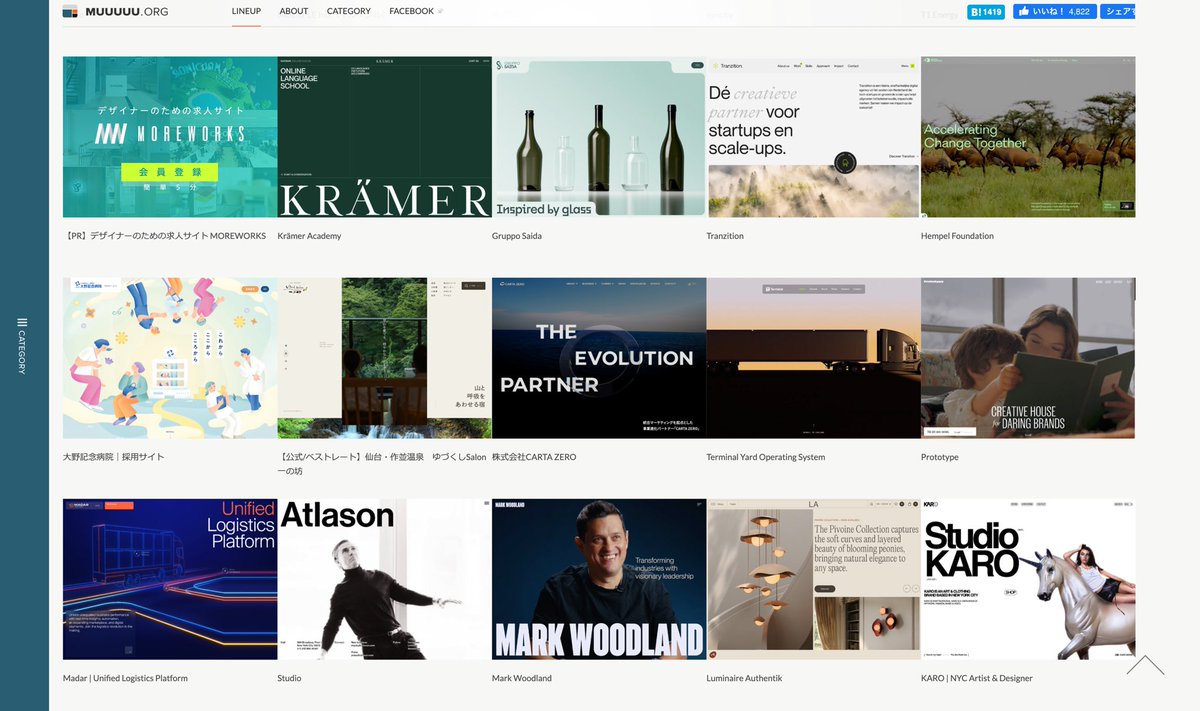
Task: Open the Studio KARO horse thumbnail
Action: (1028, 579)
